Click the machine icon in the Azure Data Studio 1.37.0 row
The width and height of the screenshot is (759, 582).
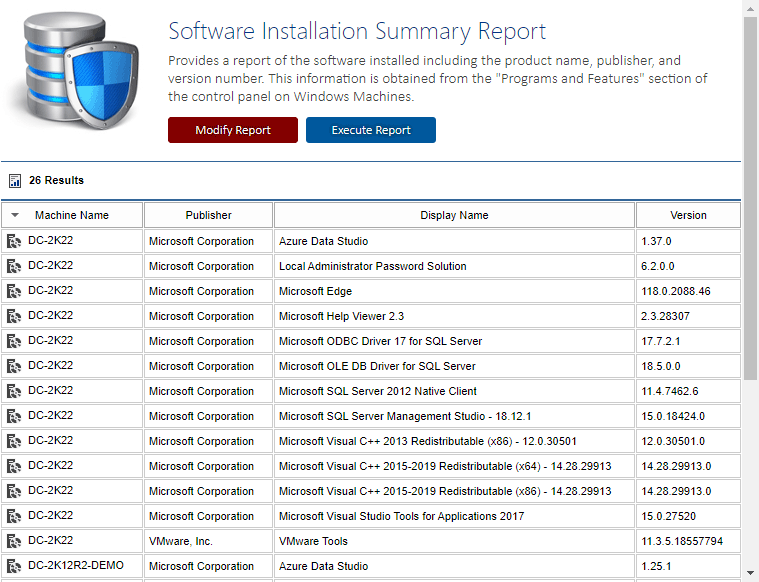pos(14,241)
